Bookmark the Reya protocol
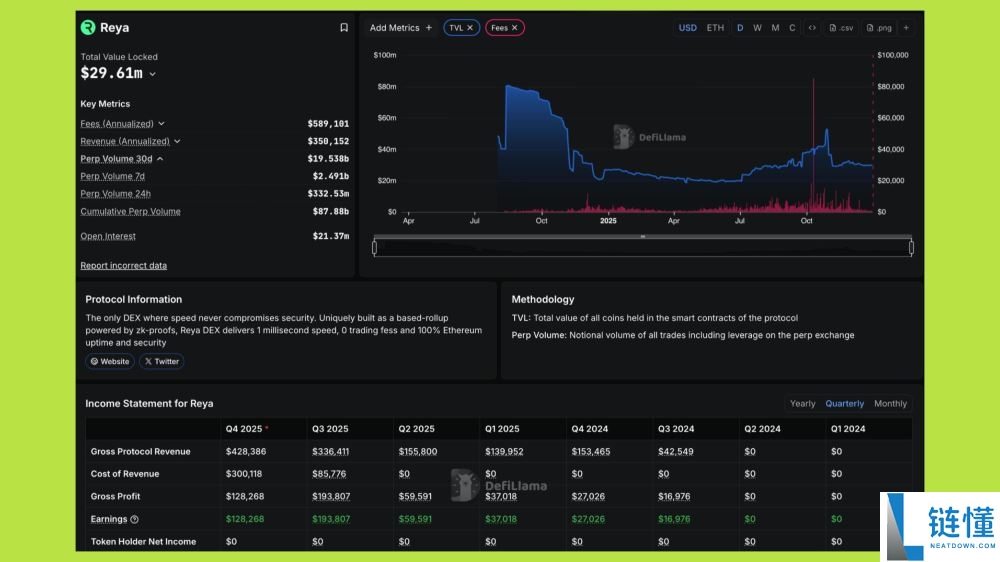The height and width of the screenshot is (562, 1000). coord(344,27)
